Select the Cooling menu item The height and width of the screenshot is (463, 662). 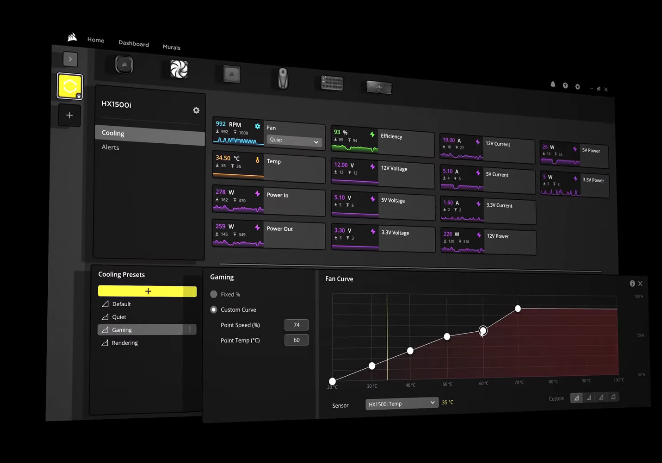tap(149, 135)
